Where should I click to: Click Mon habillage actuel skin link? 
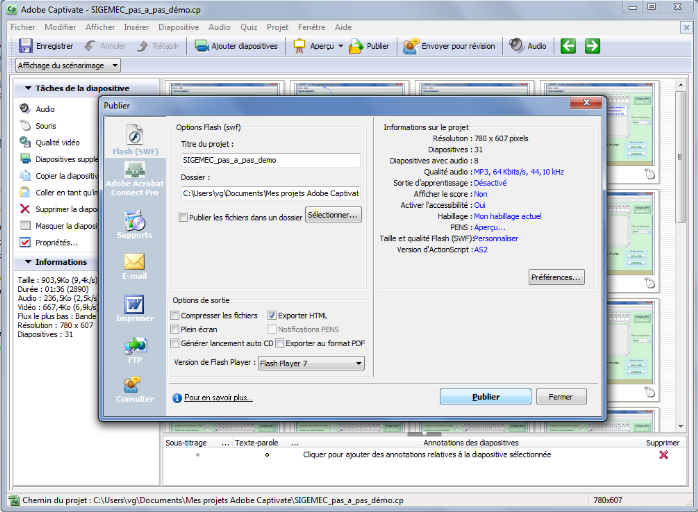pos(507,216)
